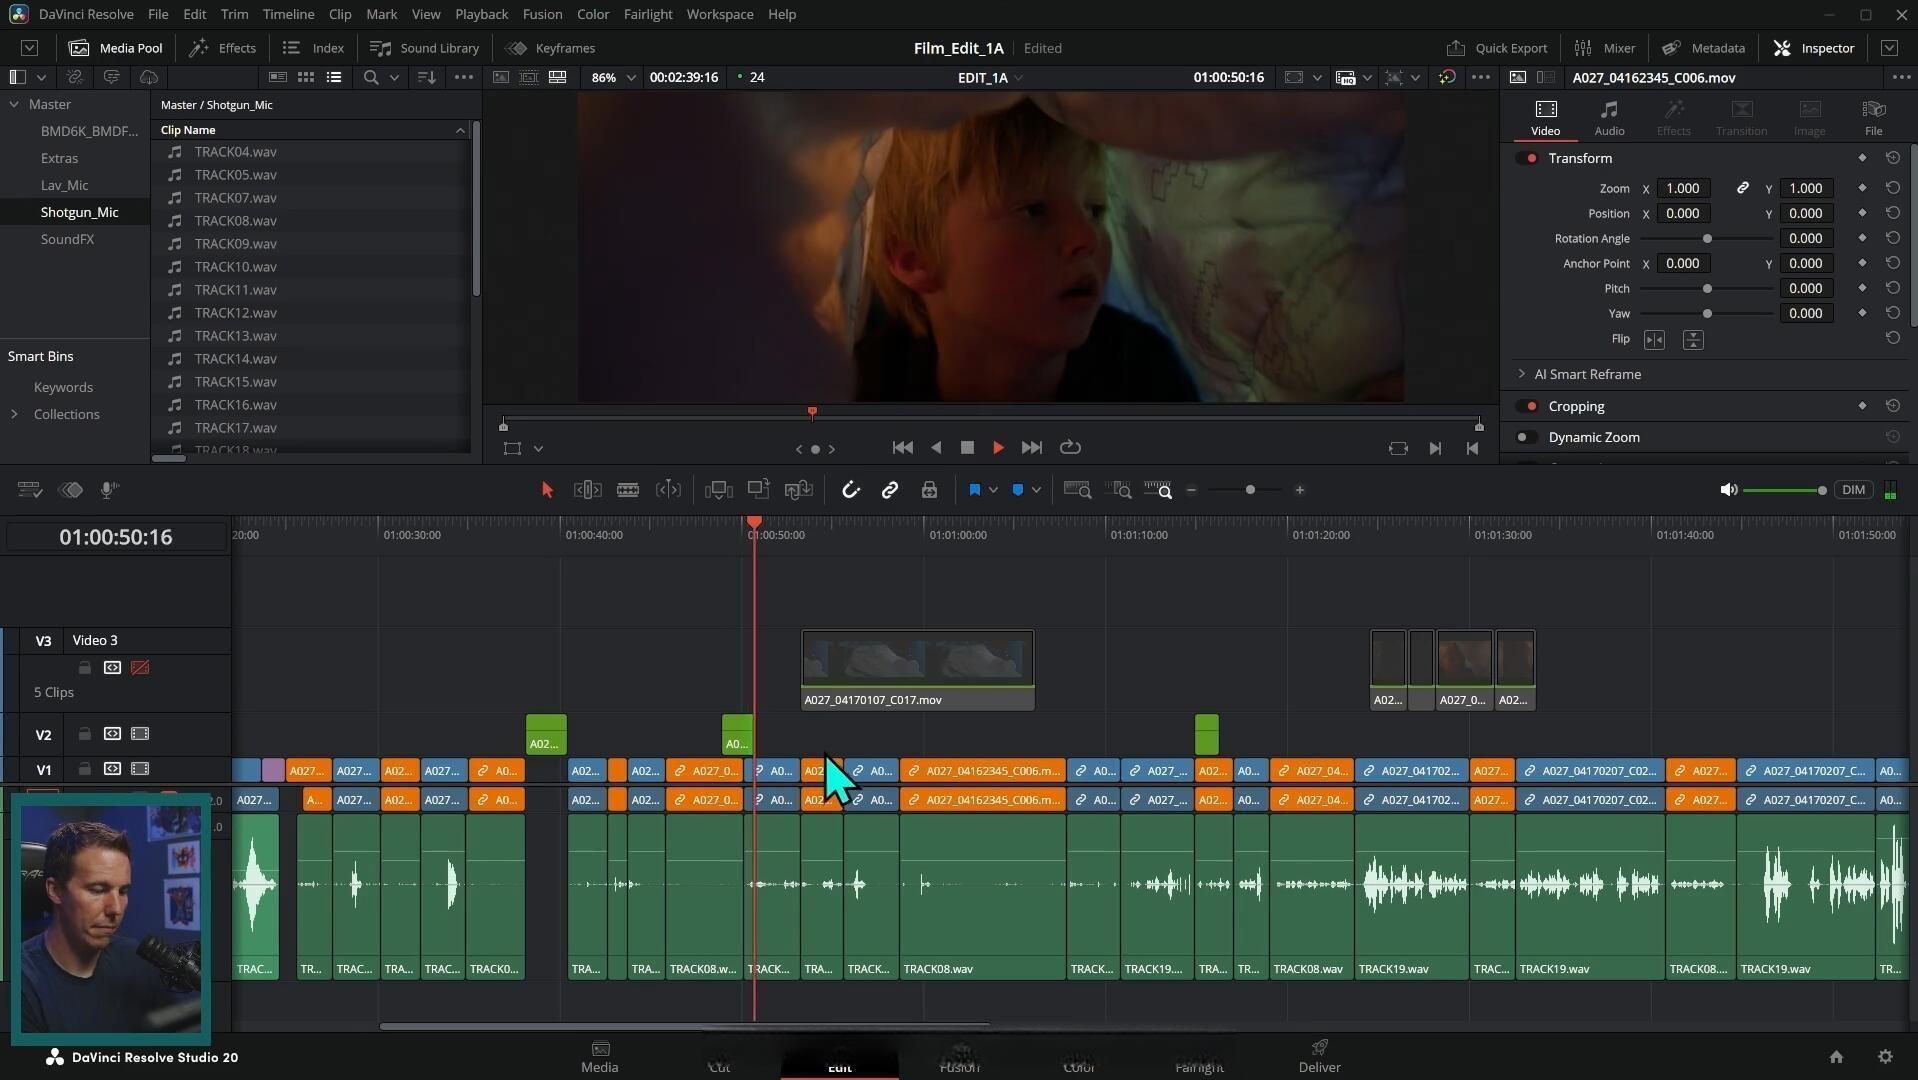Select the arrow Selection Mode tool
Screen dimensions: 1918x1080
[x=547, y=490]
